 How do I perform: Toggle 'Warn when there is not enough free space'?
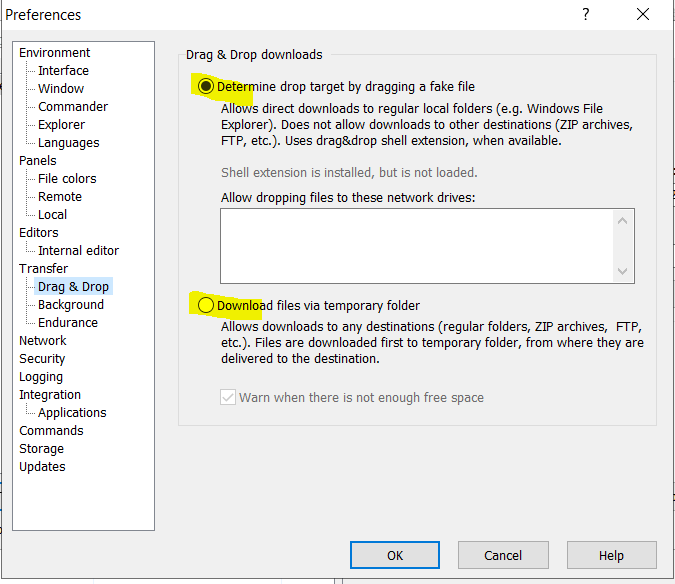click(x=228, y=397)
